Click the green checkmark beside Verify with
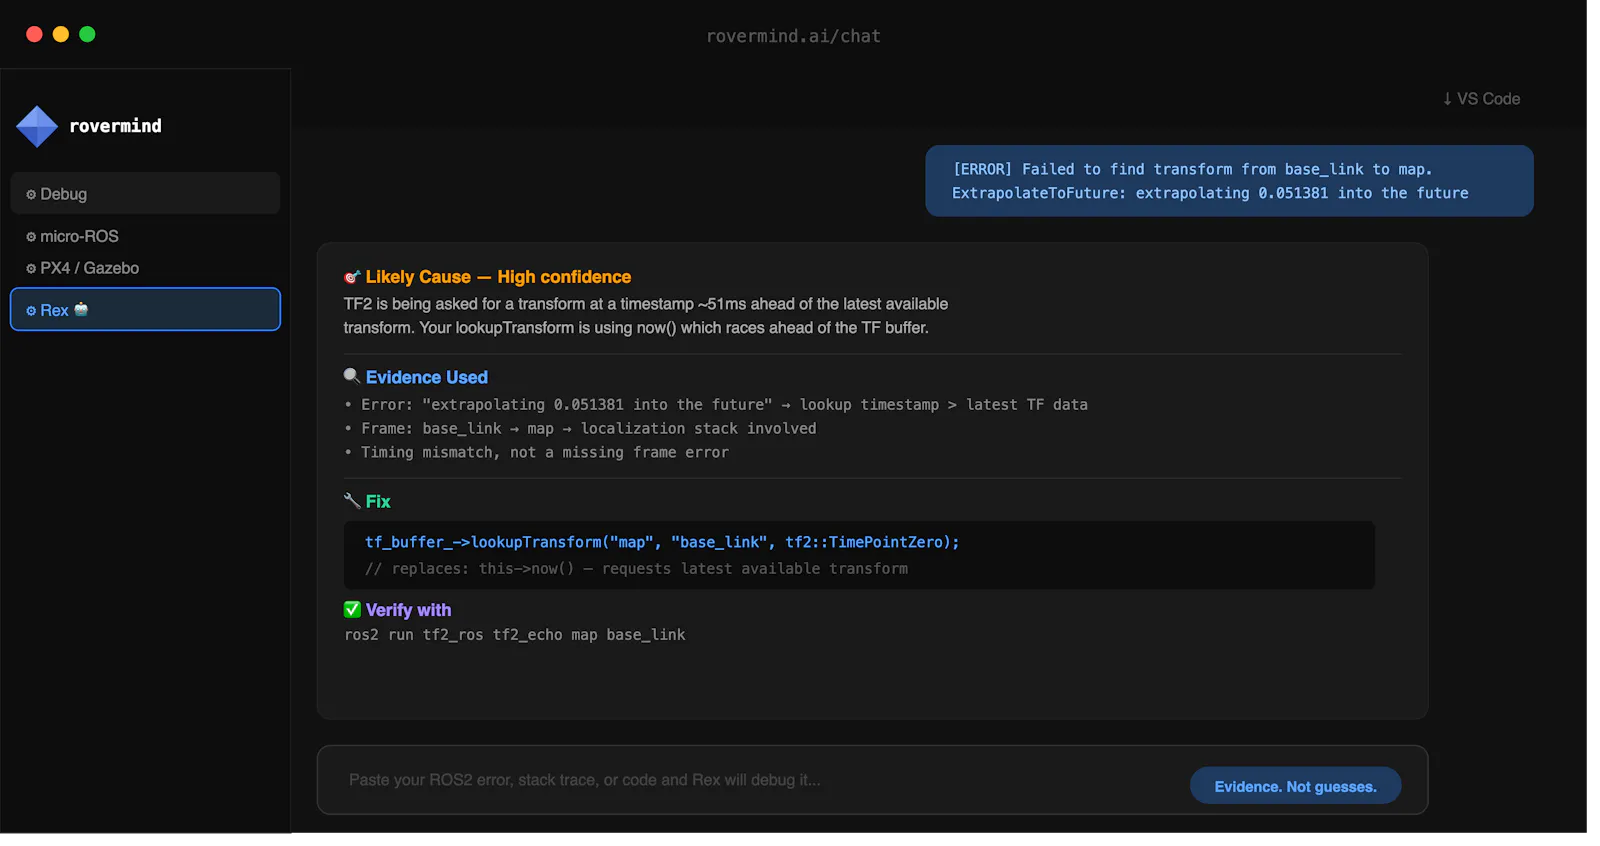Image resolution: width=1600 pixels, height=846 pixels. tap(352, 609)
